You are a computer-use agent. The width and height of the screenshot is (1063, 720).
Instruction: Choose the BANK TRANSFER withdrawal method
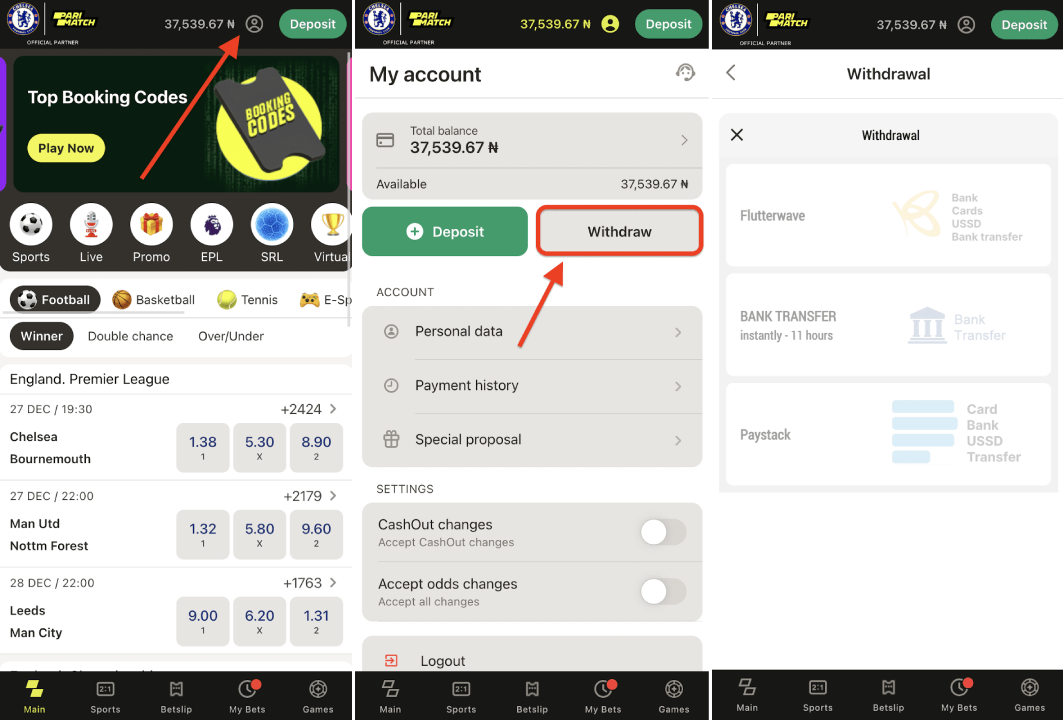pyautogui.click(x=888, y=325)
